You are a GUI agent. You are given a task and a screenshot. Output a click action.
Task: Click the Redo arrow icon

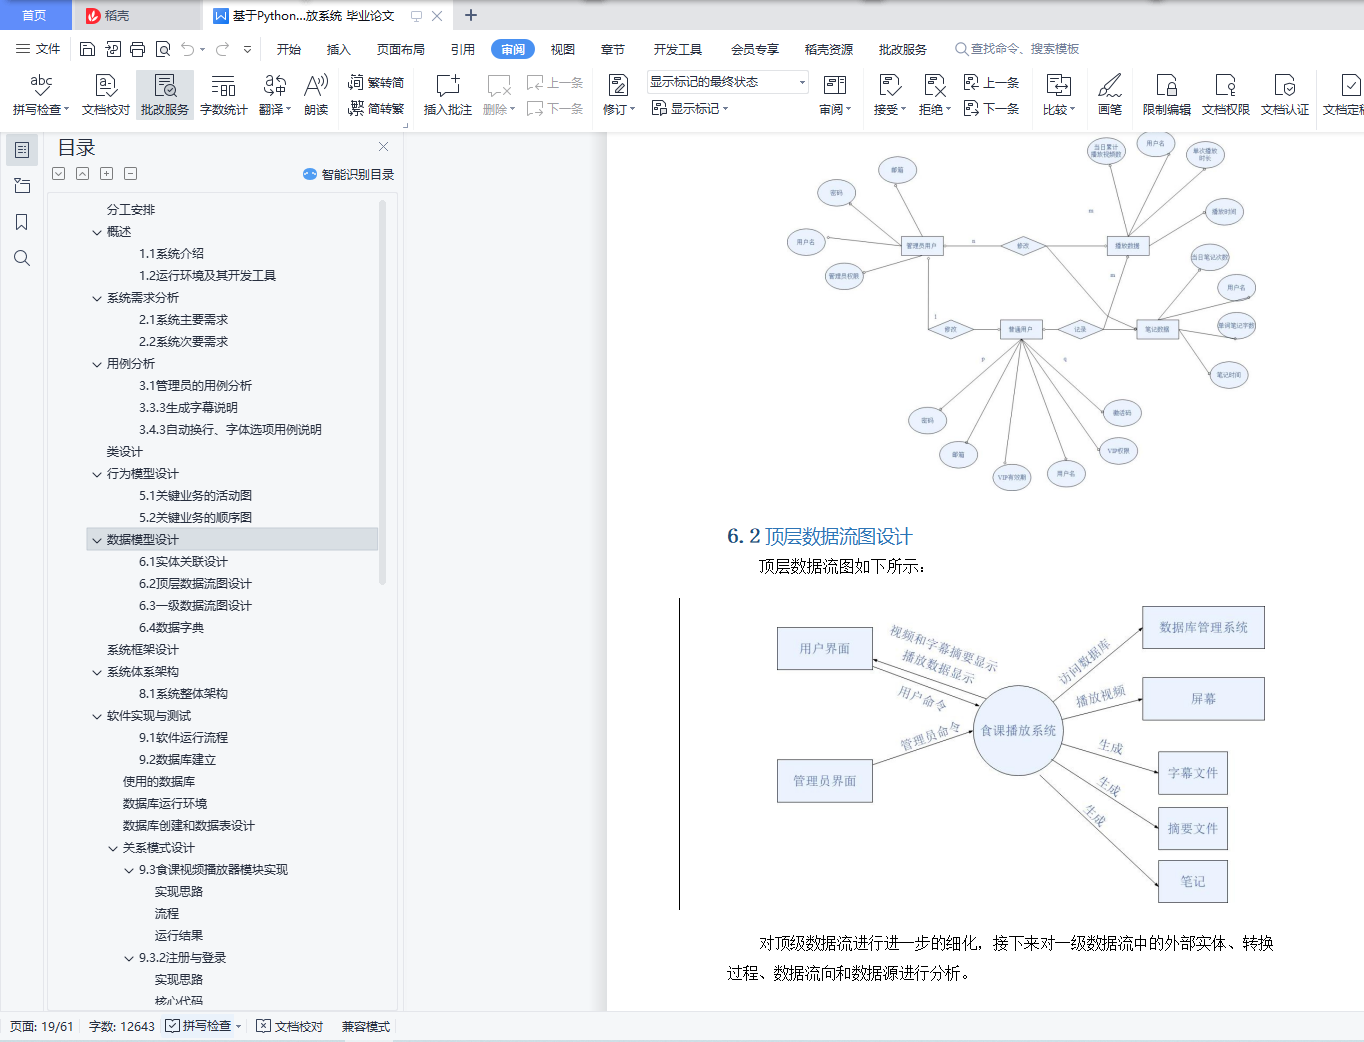[x=222, y=49]
